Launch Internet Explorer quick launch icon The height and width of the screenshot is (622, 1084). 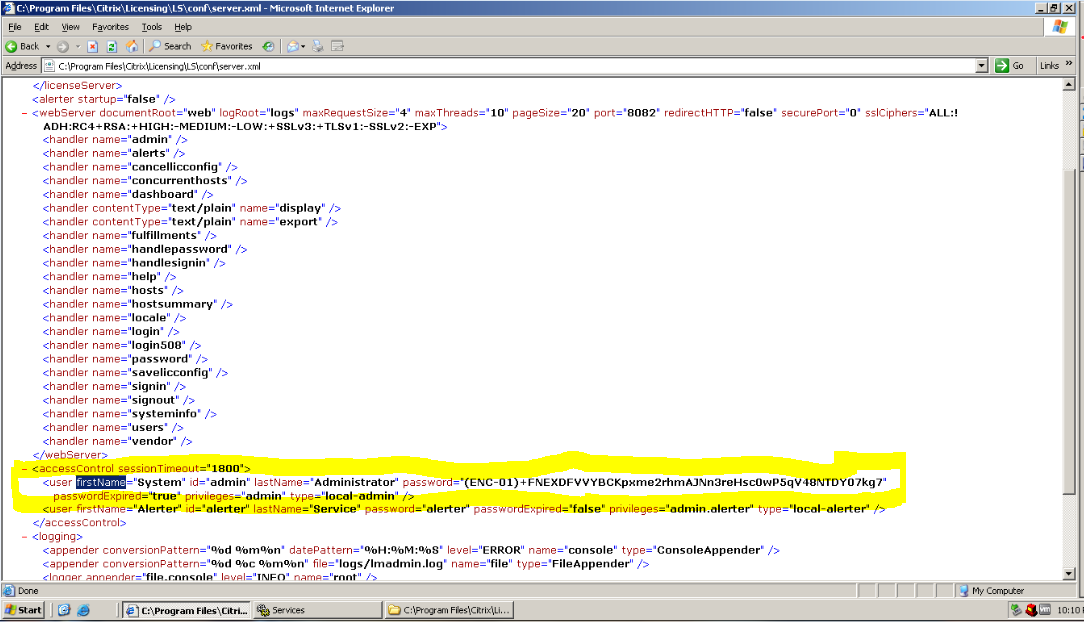(84, 610)
